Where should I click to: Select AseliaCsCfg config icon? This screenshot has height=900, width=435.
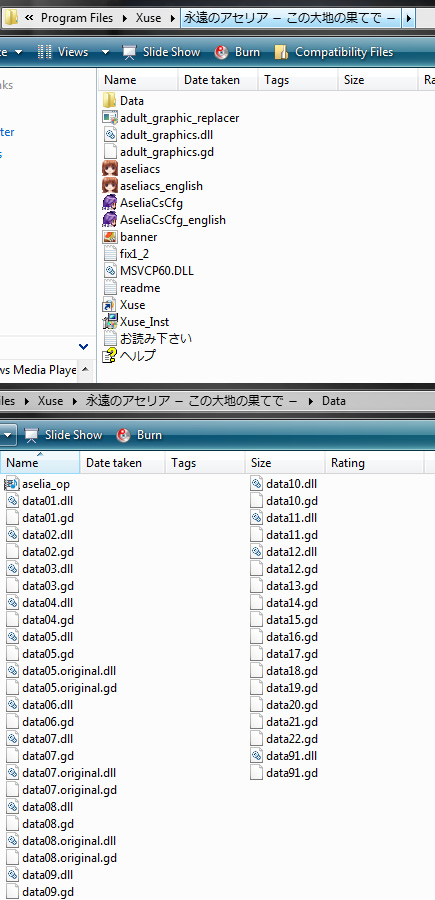click(110, 203)
